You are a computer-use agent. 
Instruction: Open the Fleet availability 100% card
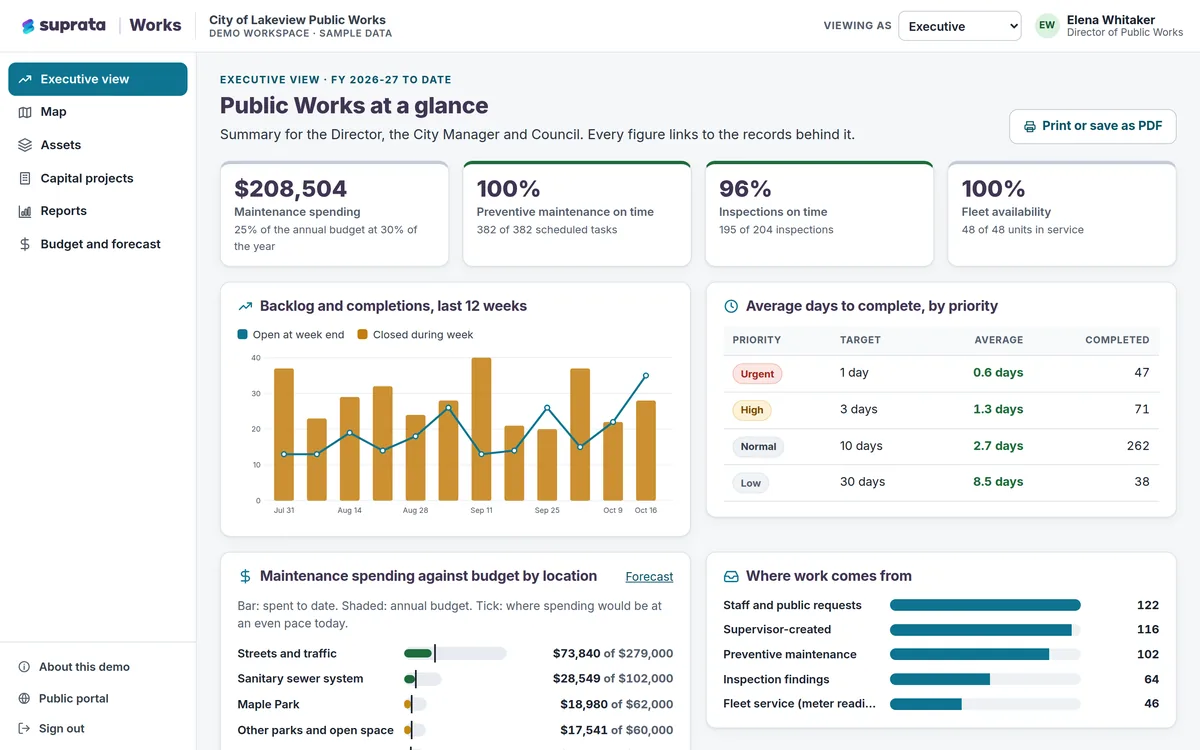(x=1062, y=214)
